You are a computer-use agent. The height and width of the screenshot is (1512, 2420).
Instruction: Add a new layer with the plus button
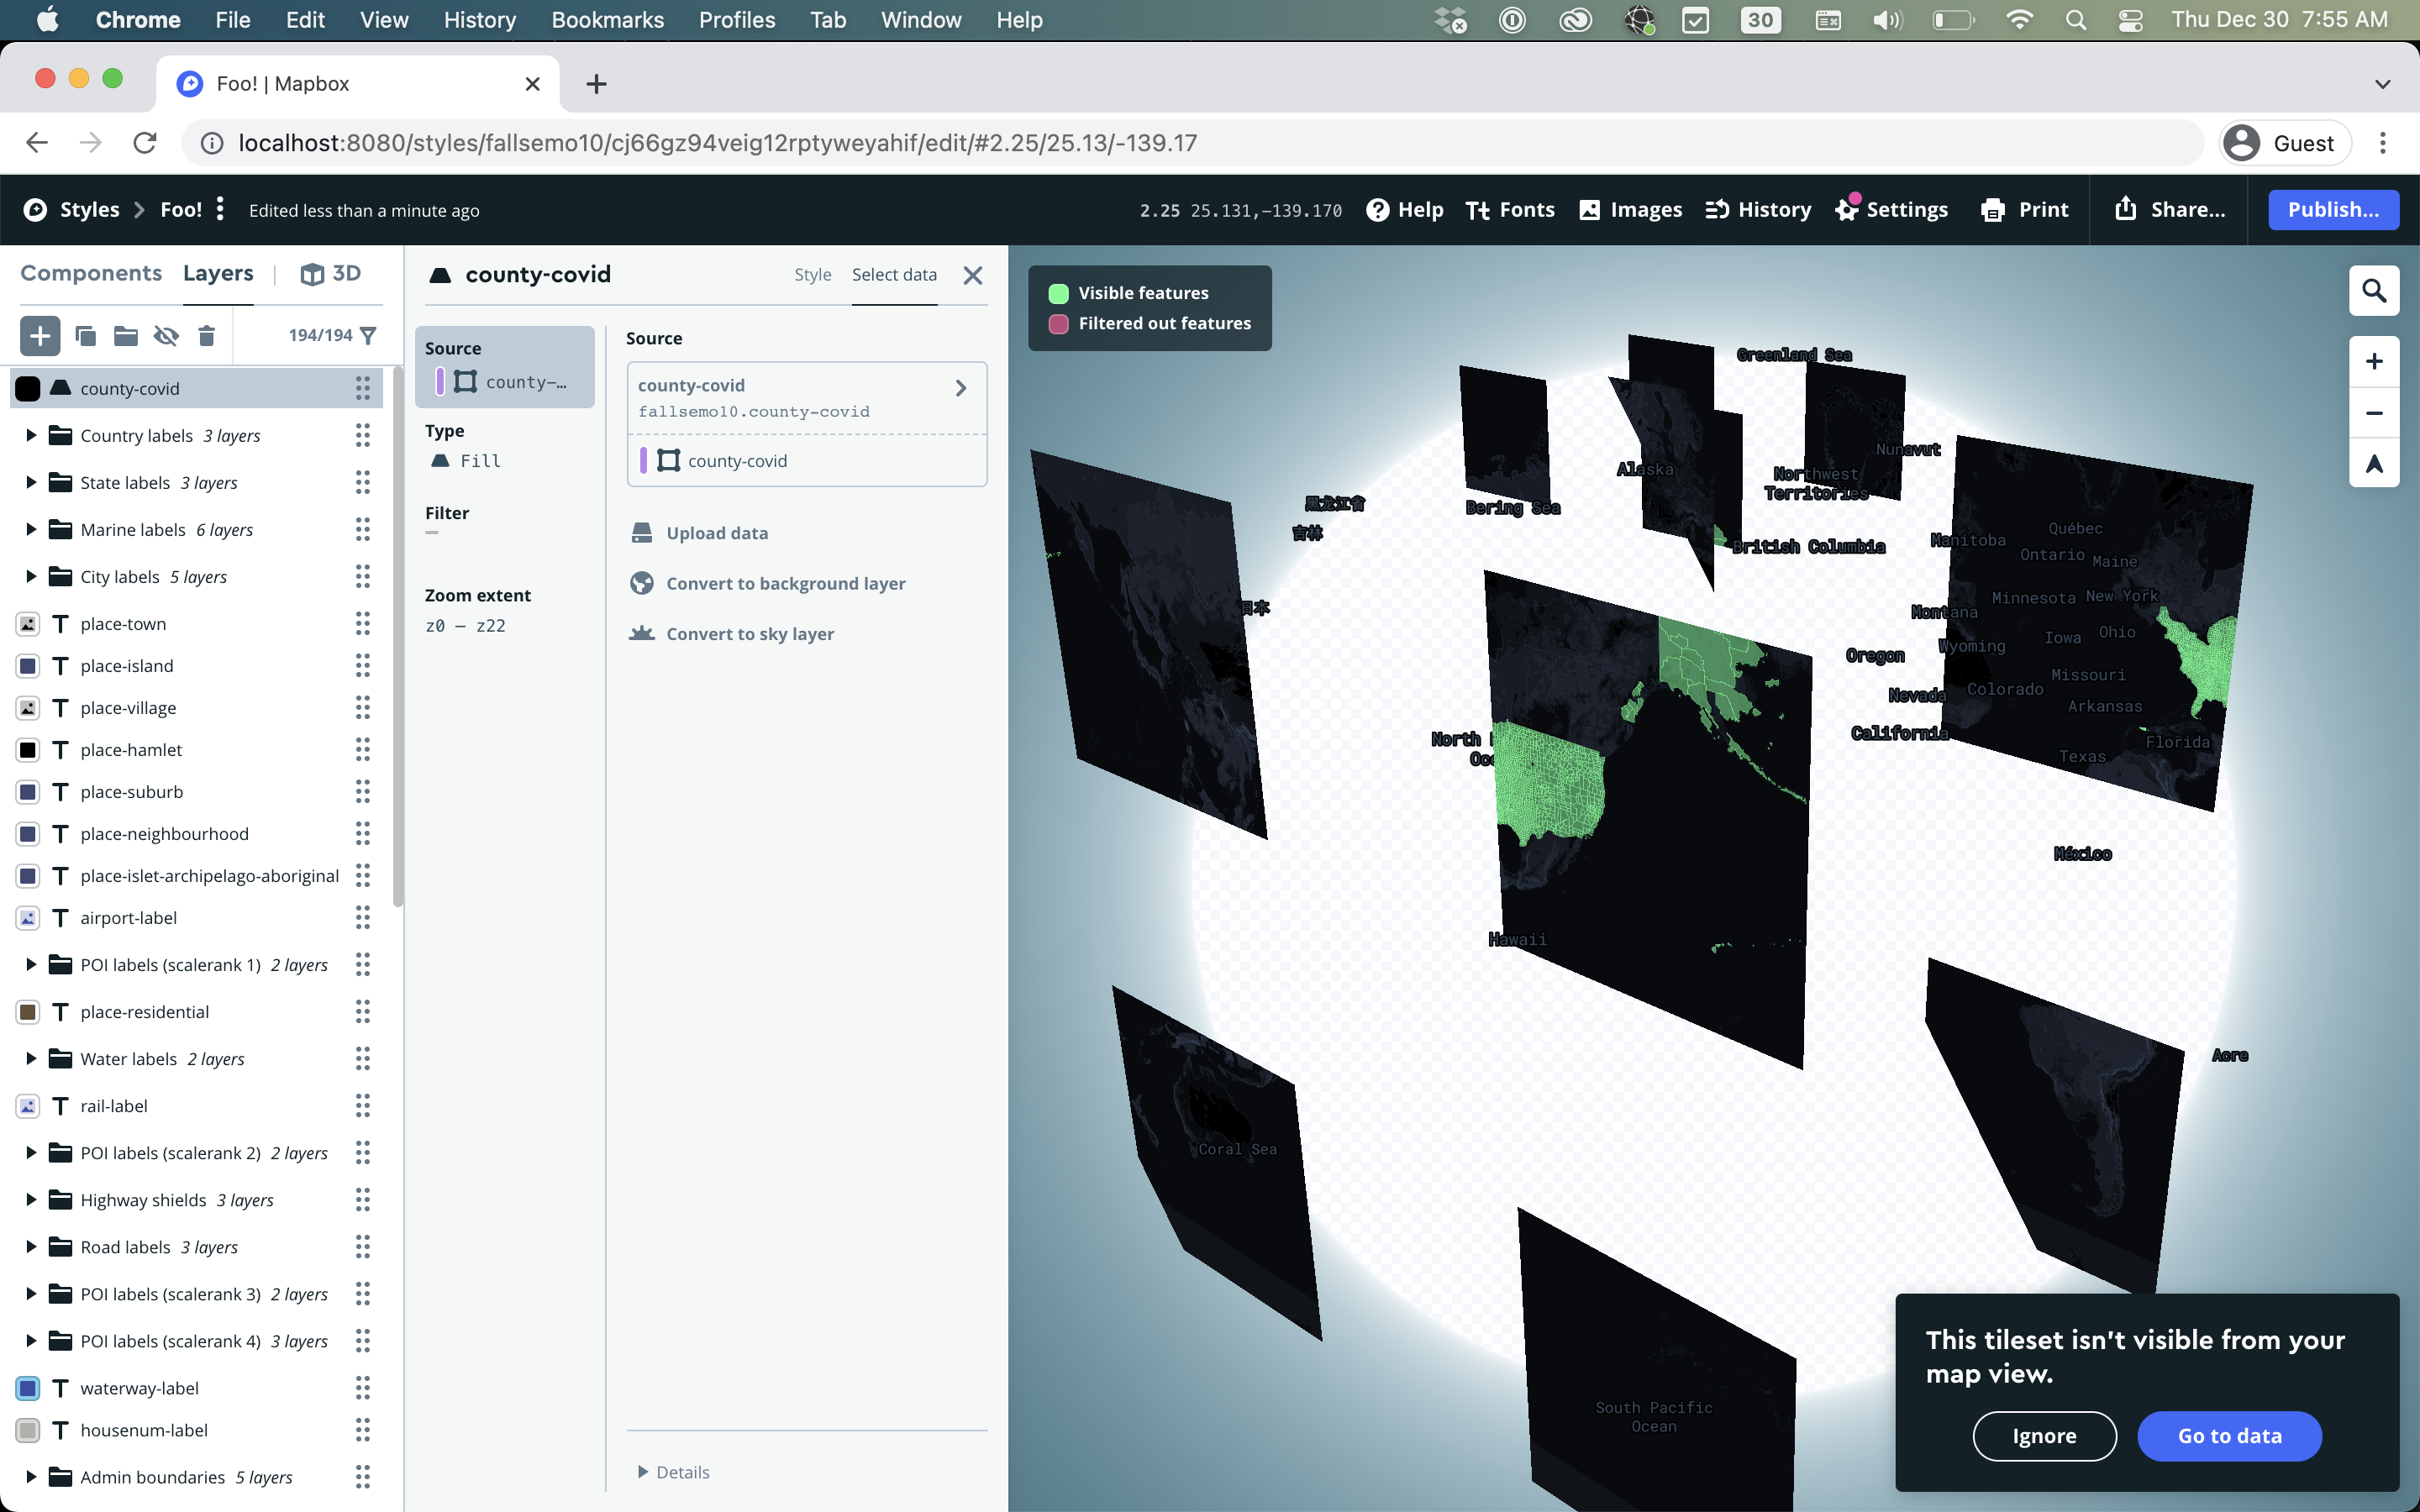point(40,335)
